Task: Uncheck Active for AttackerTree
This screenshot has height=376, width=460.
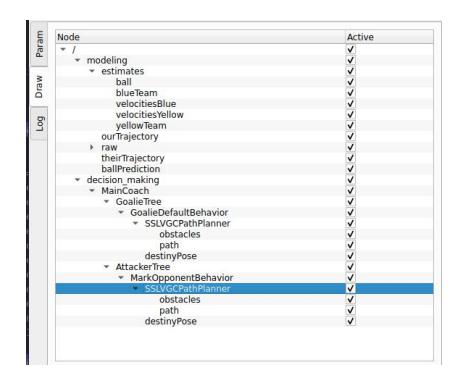Action: (351, 267)
